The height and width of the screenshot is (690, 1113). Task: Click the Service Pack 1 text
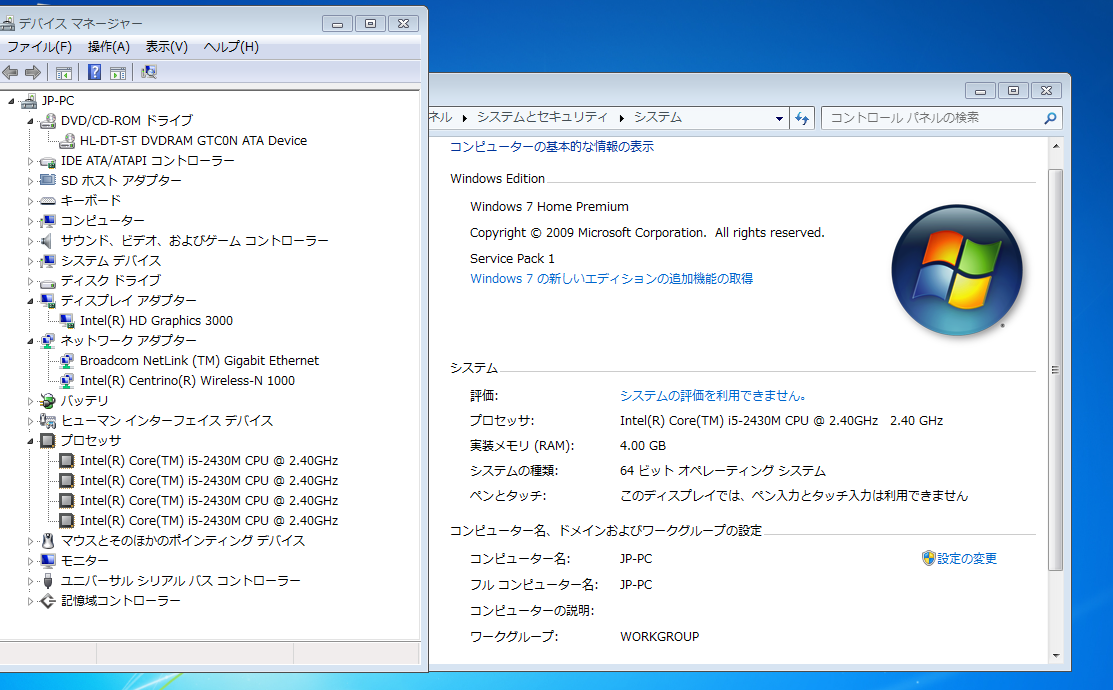pyautogui.click(x=512, y=258)
